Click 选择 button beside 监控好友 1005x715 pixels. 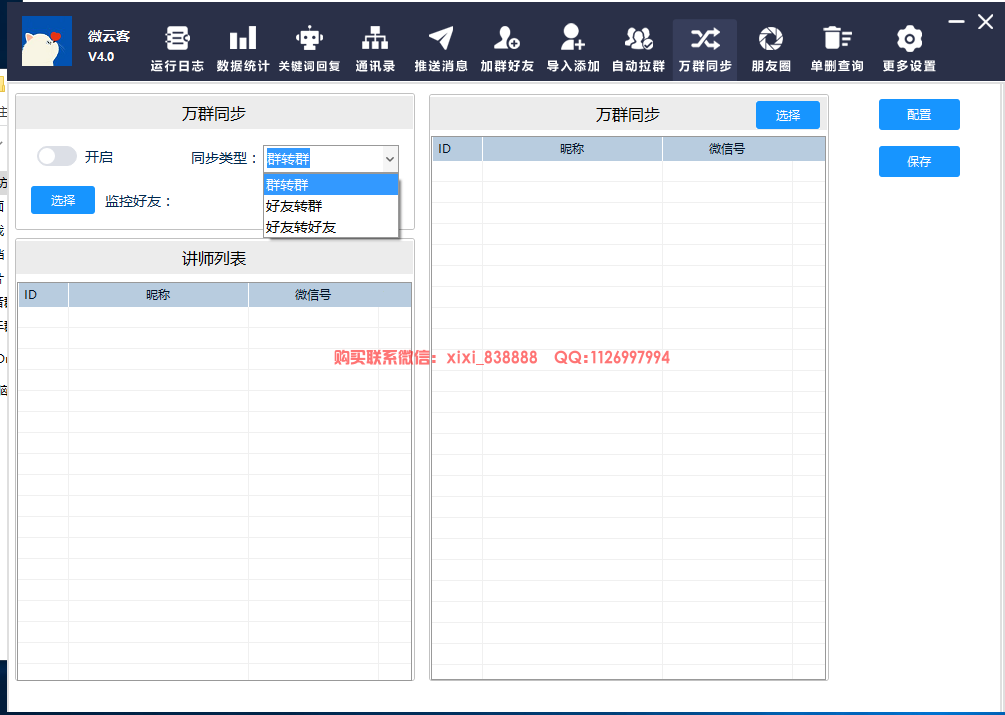click(x=63, y=200)
